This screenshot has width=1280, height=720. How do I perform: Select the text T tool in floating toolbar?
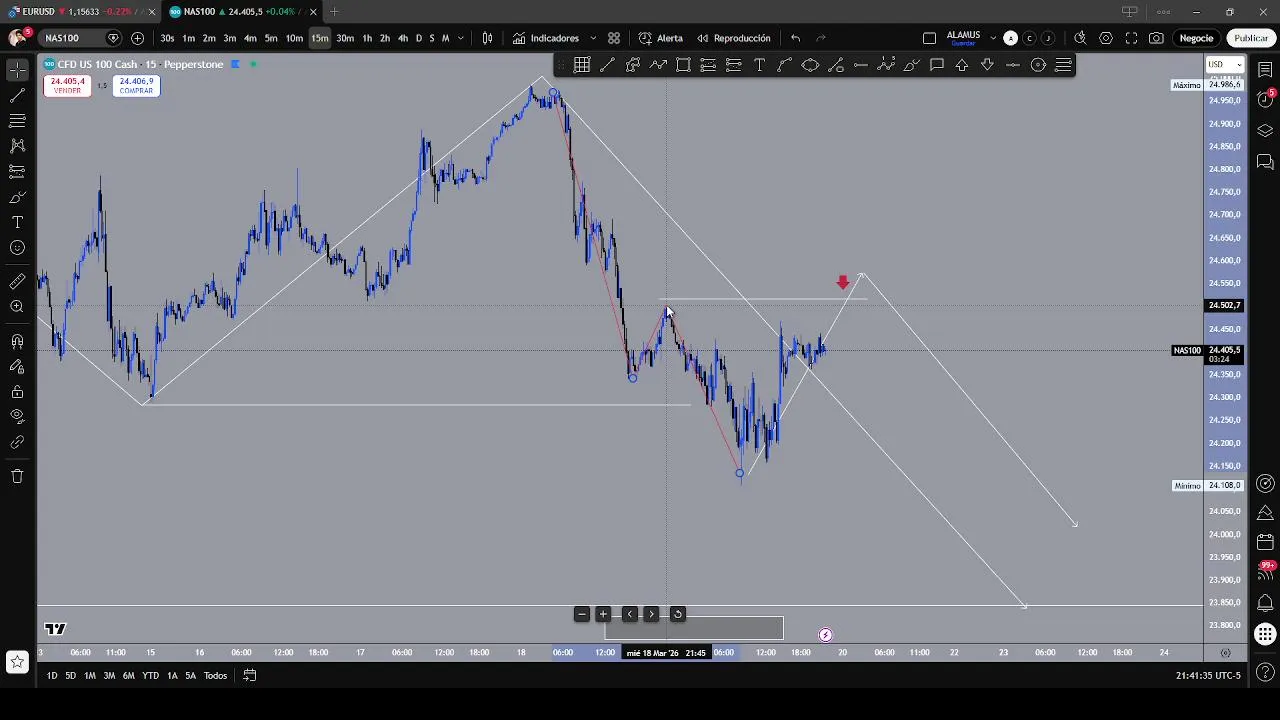[759, 65]
